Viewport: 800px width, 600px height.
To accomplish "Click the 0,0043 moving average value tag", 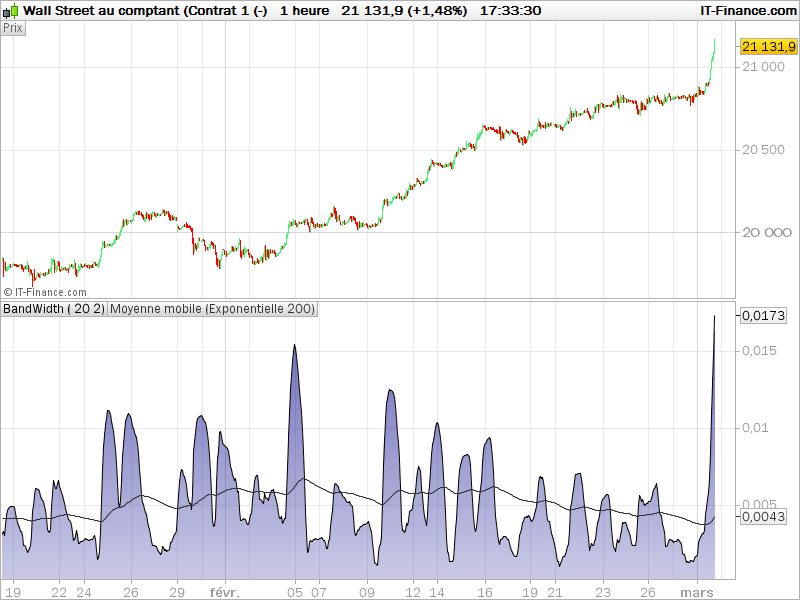I will [x=763, y=516].
